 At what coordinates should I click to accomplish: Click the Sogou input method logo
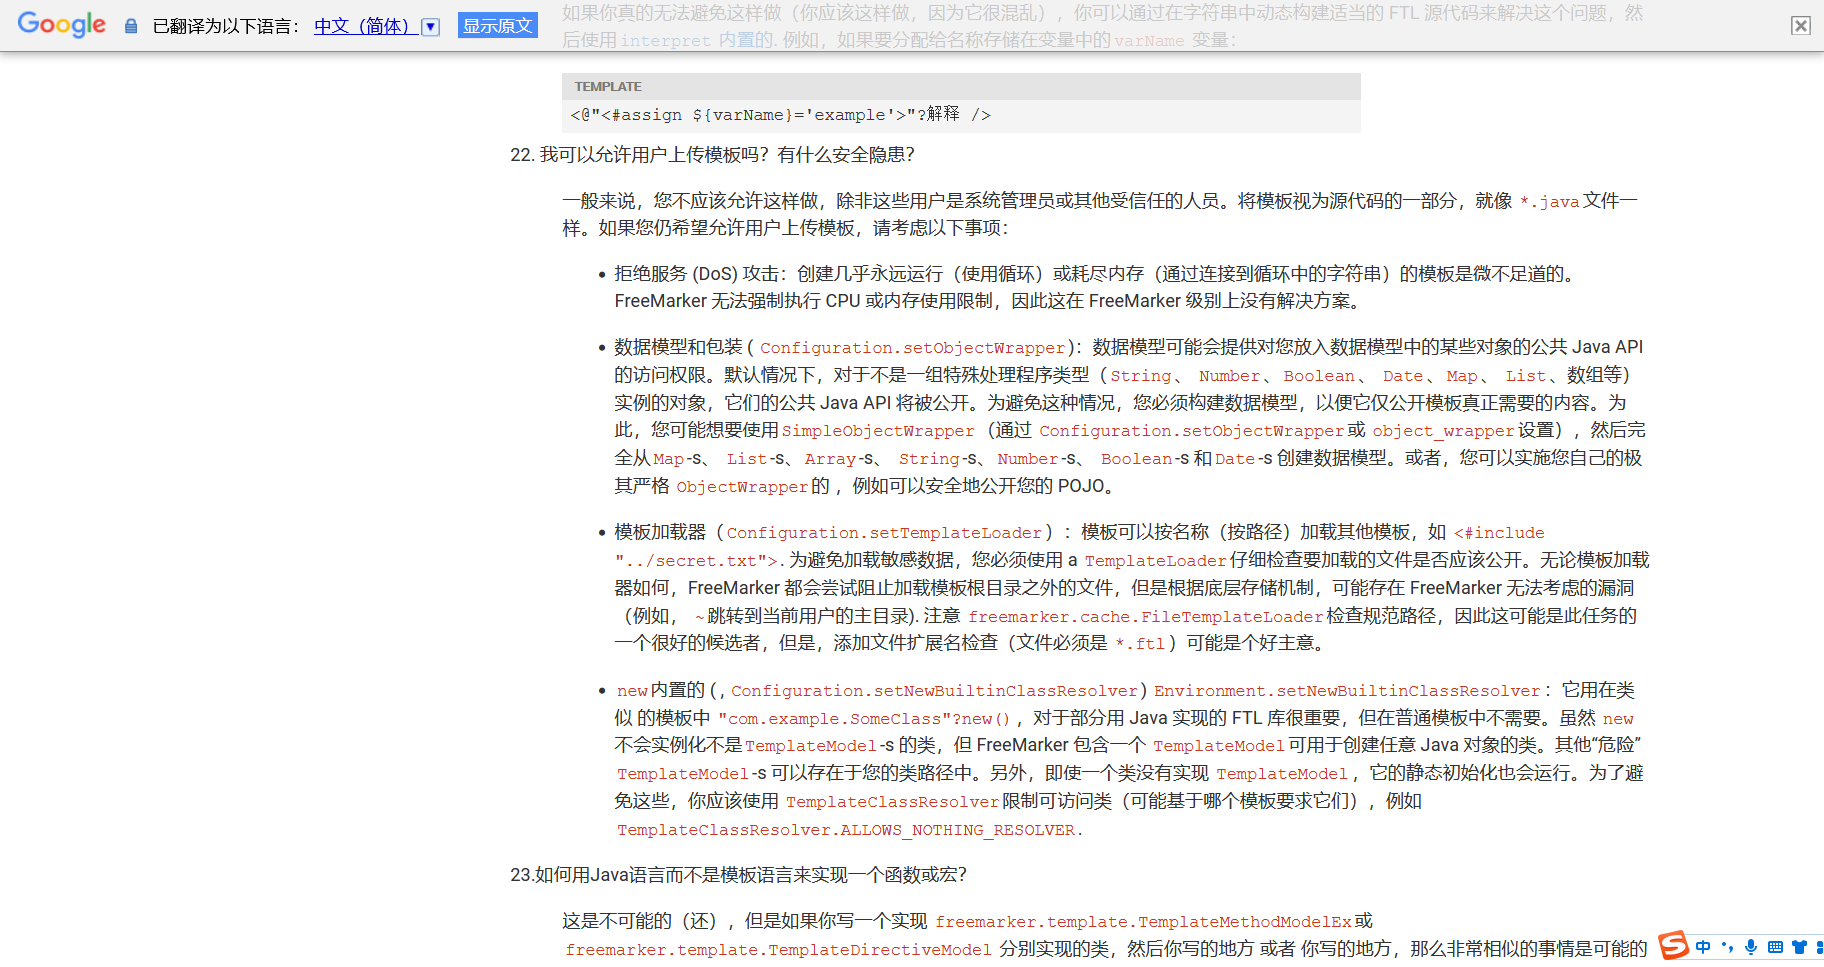click(x=1674, y=946)
